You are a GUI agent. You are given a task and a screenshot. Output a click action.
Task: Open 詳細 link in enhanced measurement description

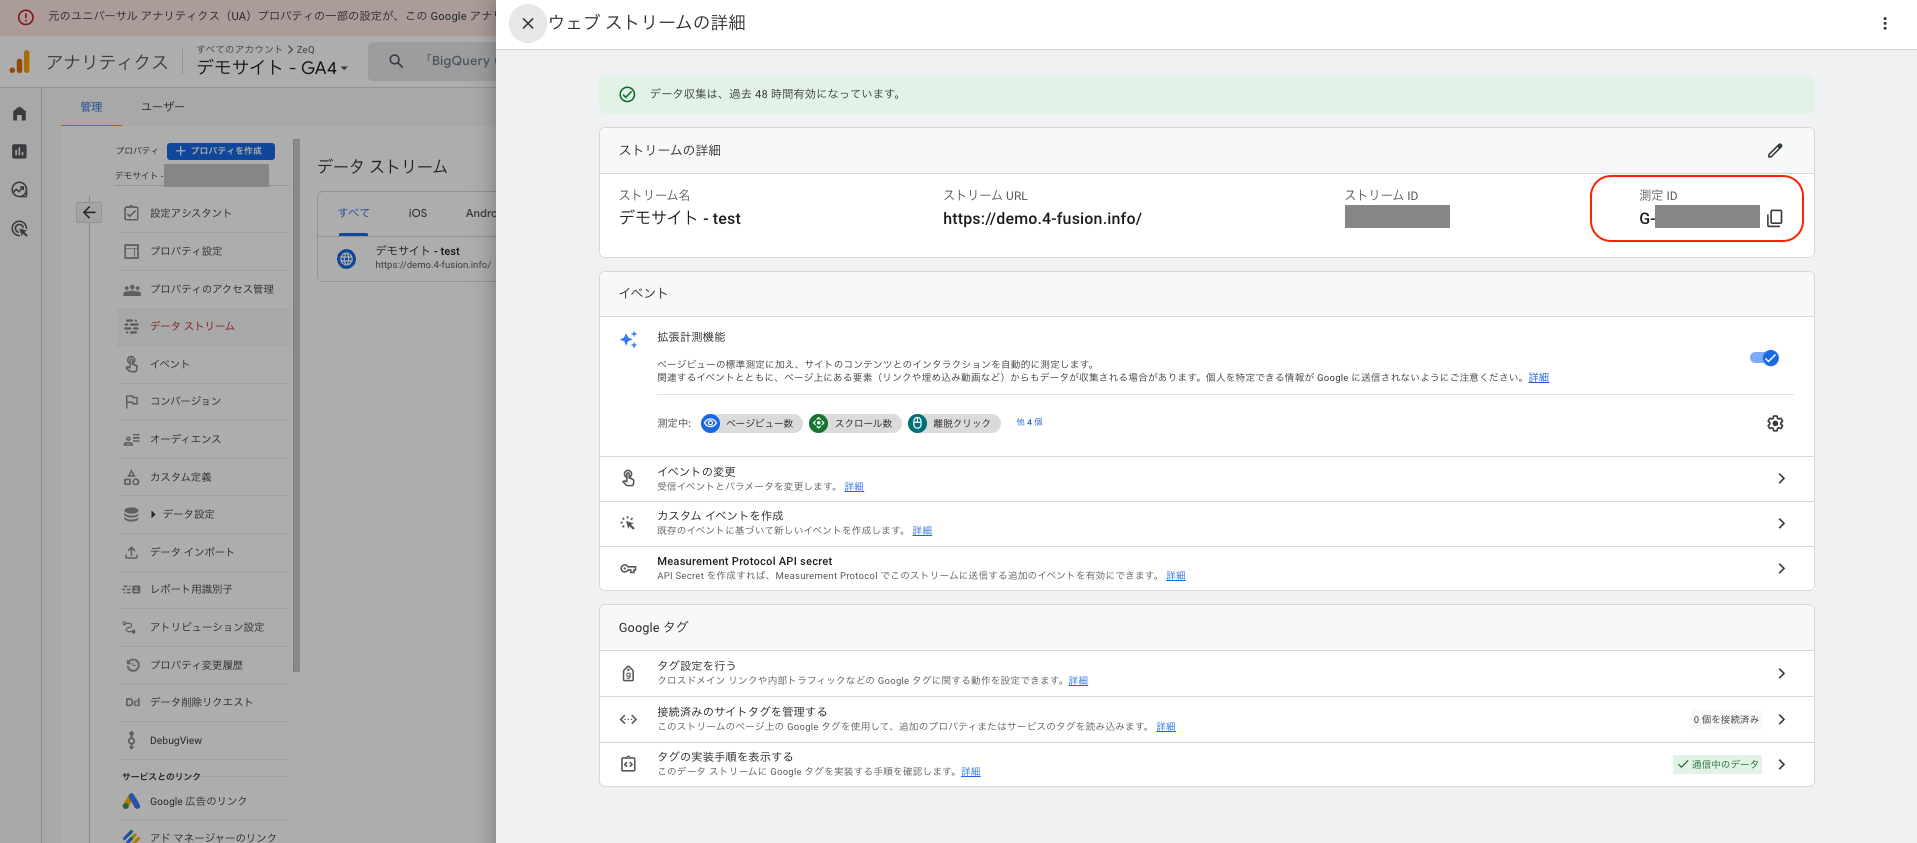[1538, 378]
